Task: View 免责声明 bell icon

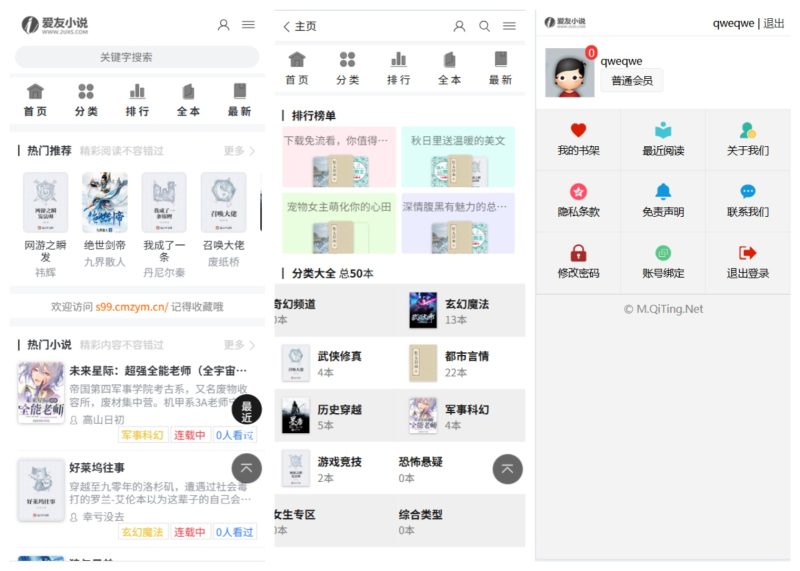Action: 663,192
